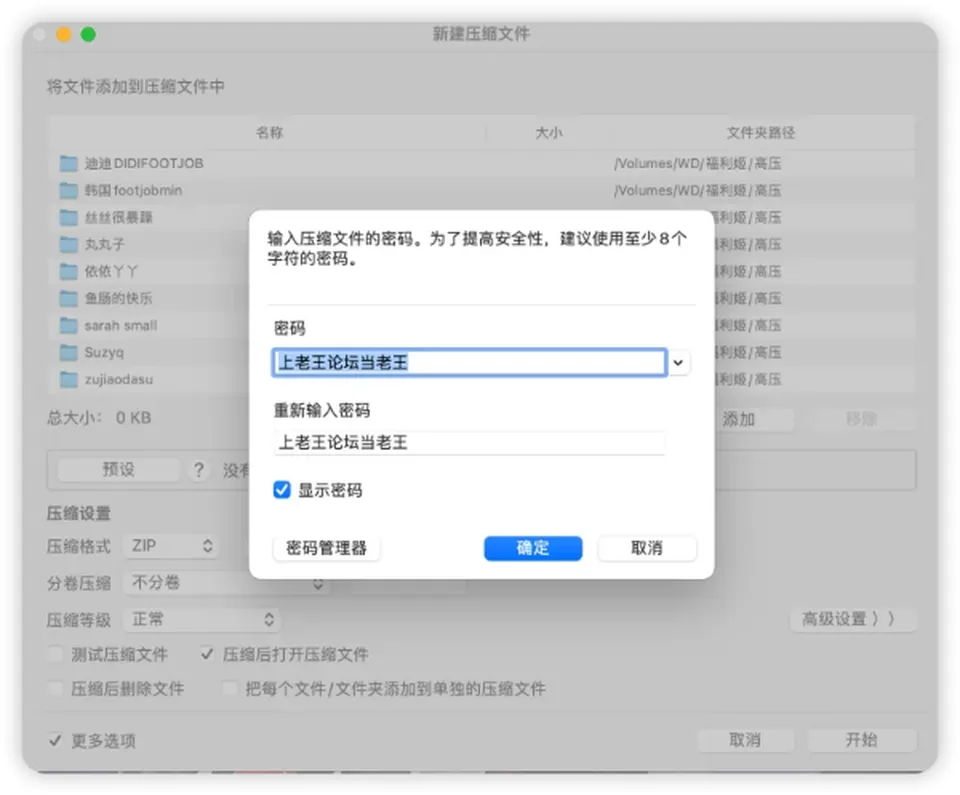The height and width of the screenshot is (795, 960).
Task: Click the 大小 column header
Action: pos(549,132)
